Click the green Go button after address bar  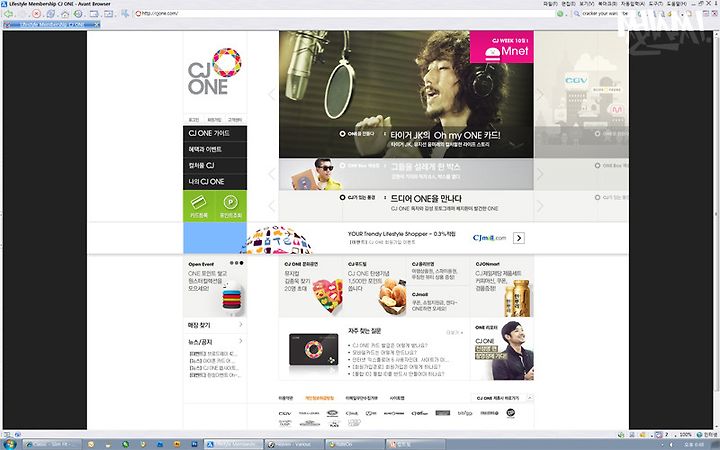tap(560, 14)
